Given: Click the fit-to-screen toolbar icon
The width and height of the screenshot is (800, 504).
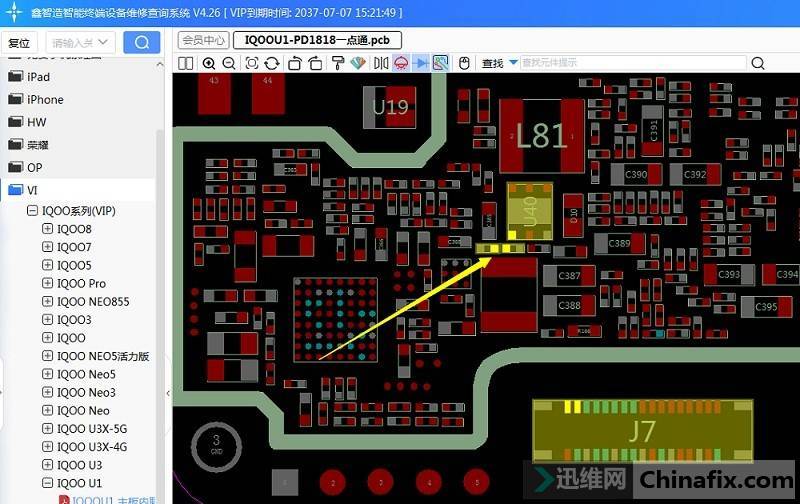Looking at the screenshot, I should 252,63.
